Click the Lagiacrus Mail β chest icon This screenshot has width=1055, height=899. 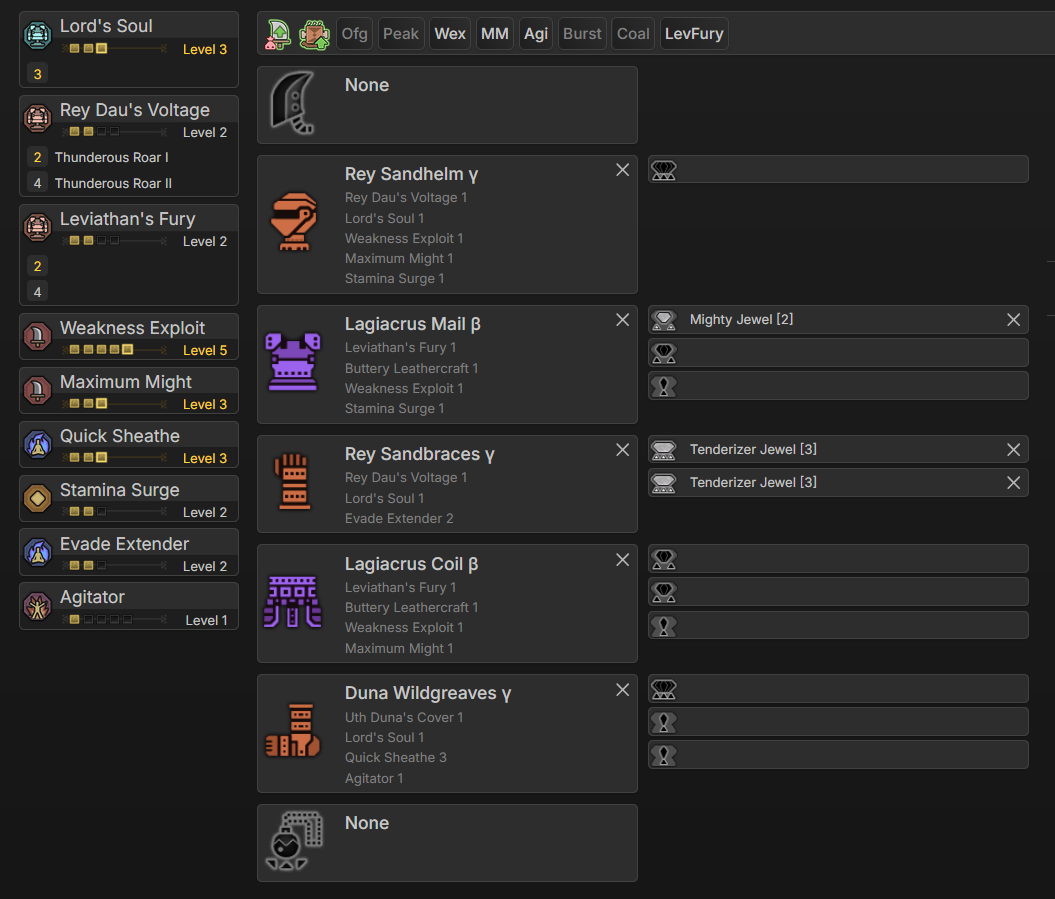tap(293, 362)
